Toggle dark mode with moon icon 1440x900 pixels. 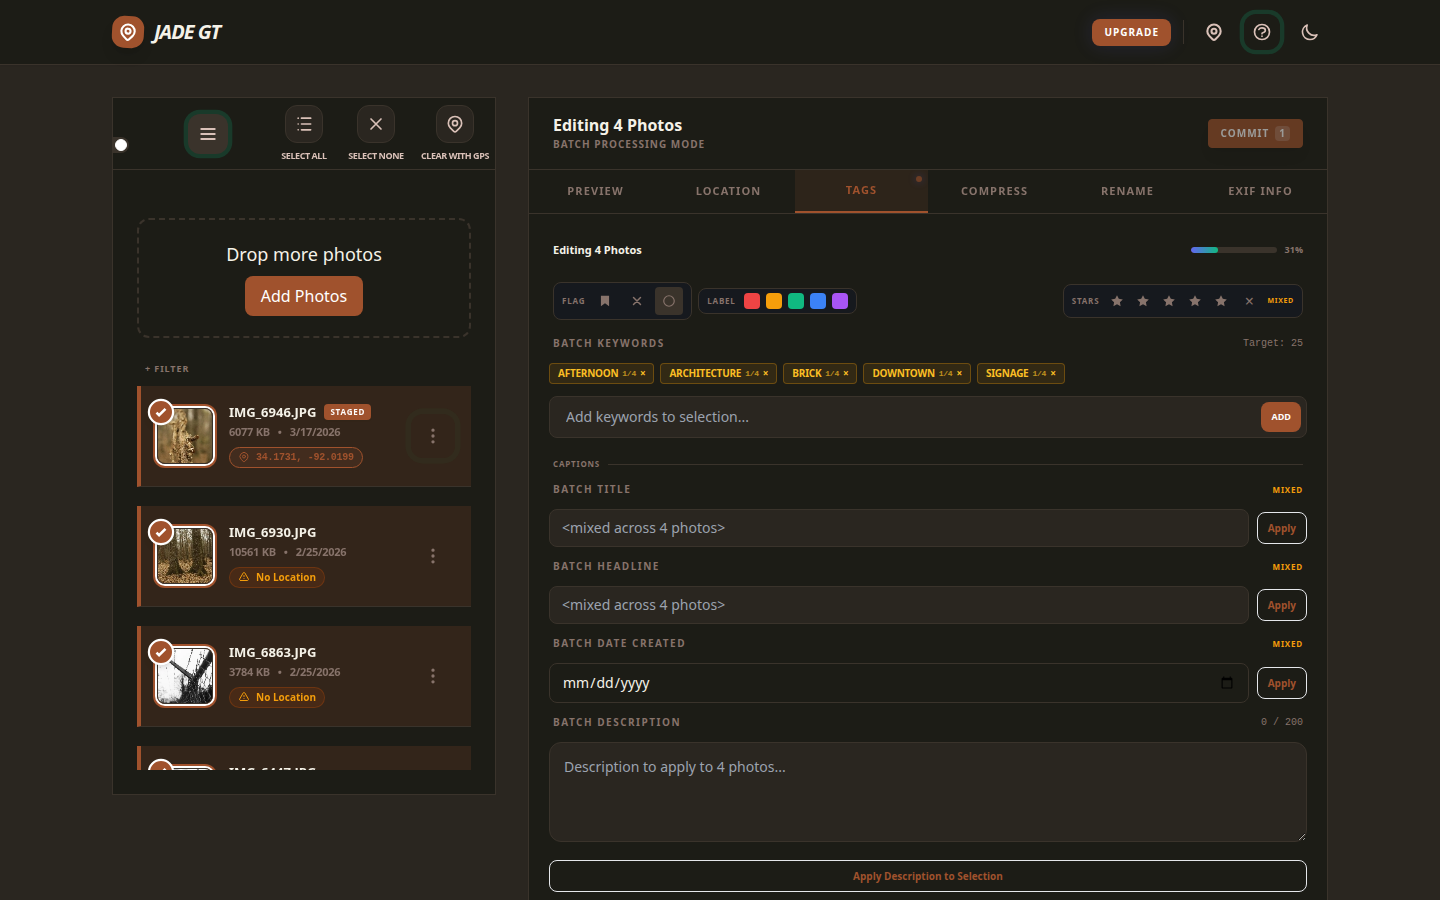click(x=1310, y=32)
